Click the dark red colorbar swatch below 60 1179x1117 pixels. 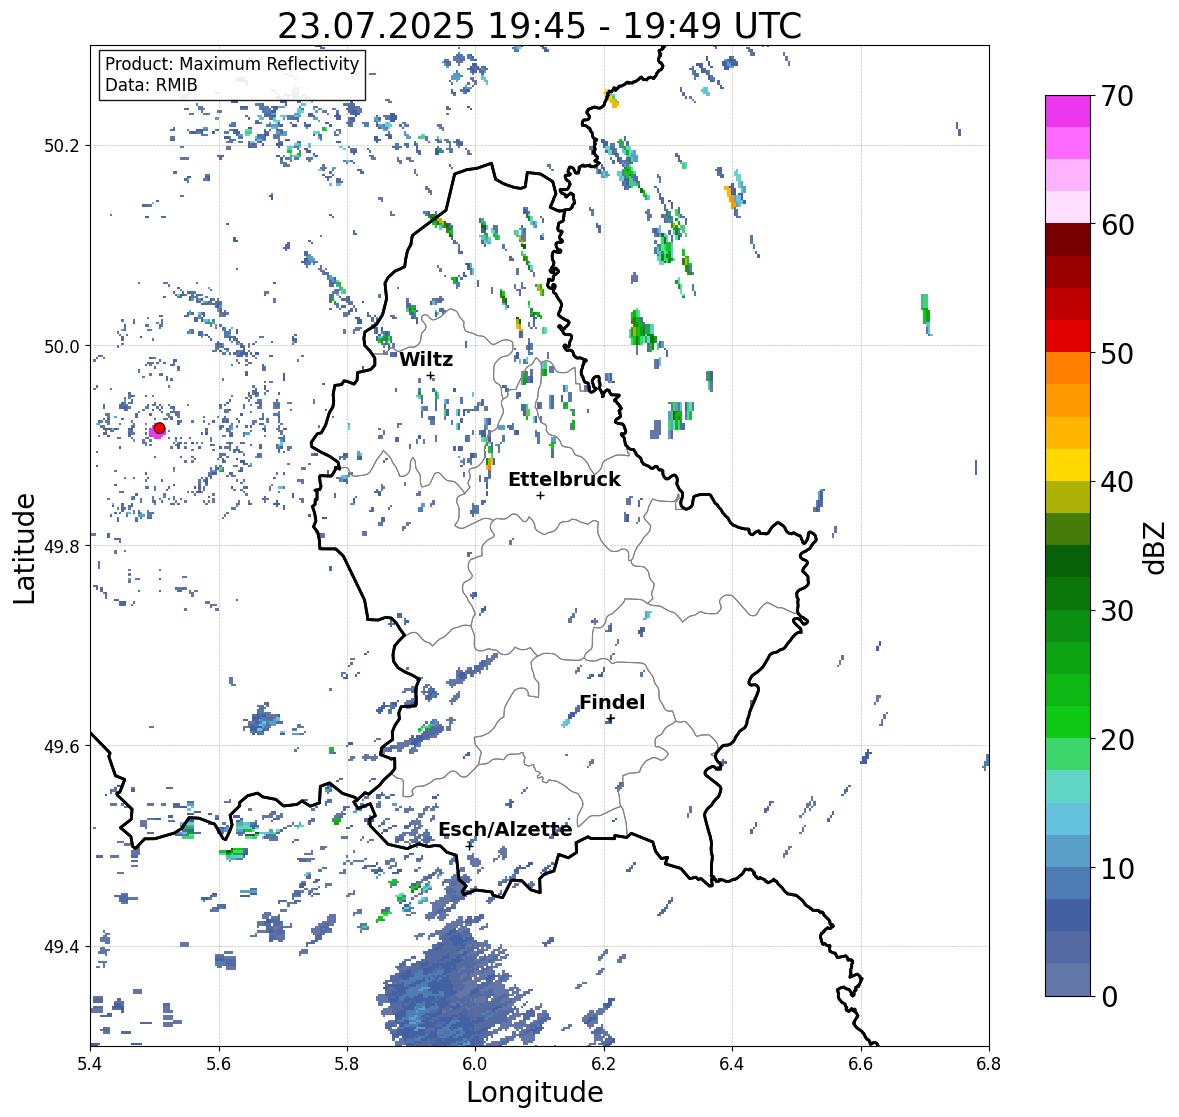point(1068,240)
